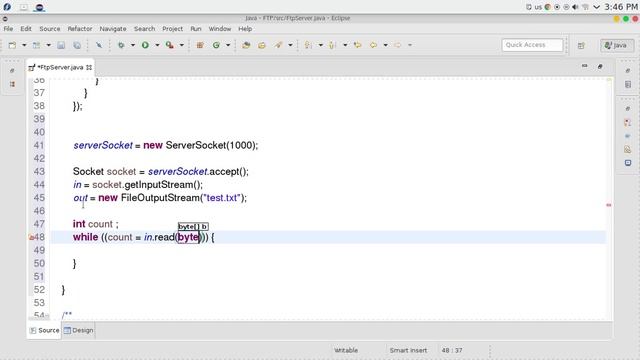Run the program with green play icon
This screenshot has width=640, height=360.
click(145, 45)
